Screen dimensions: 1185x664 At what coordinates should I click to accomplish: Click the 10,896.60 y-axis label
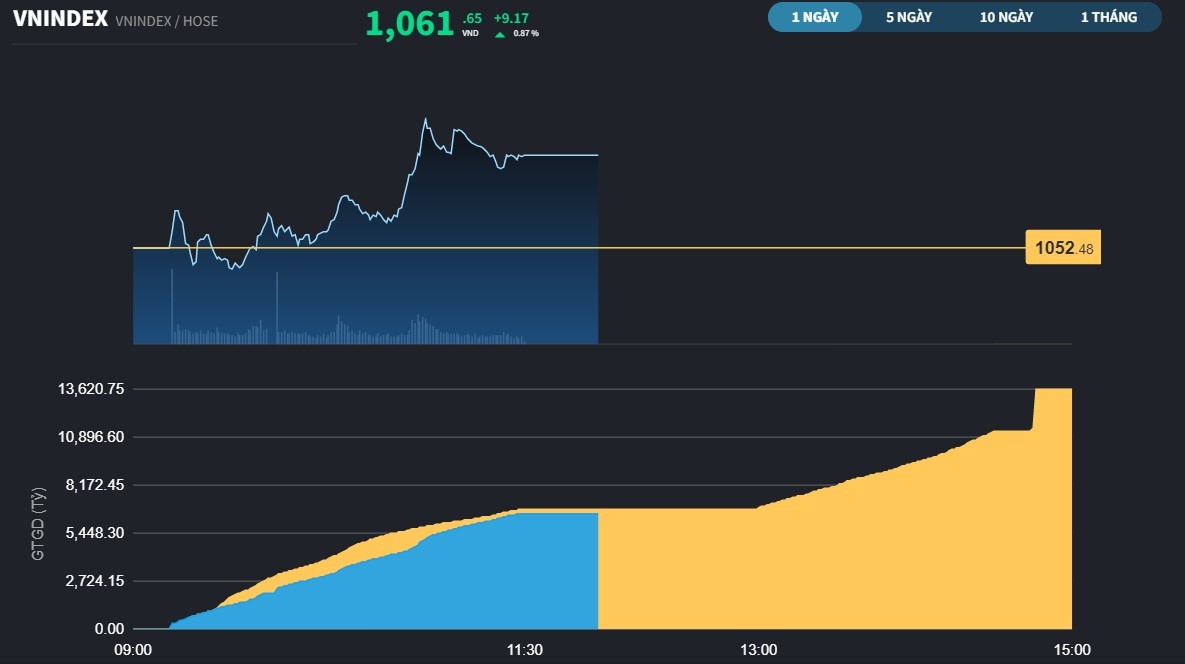pyautogui.click(x=88, y=437)
